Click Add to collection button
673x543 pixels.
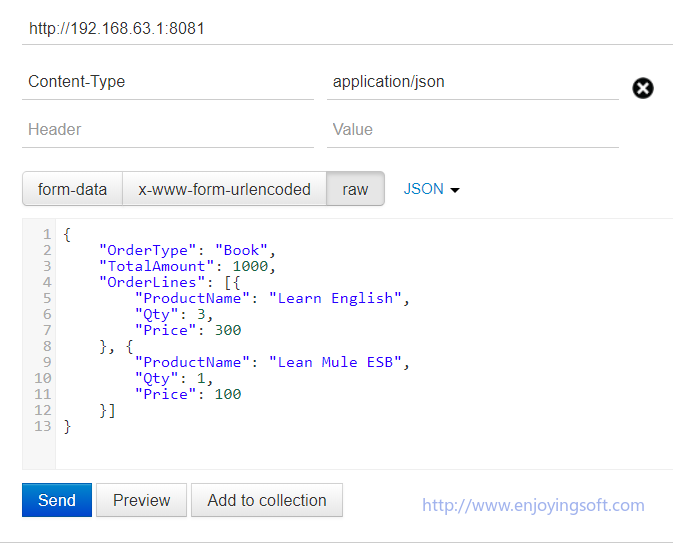point(267,500)
